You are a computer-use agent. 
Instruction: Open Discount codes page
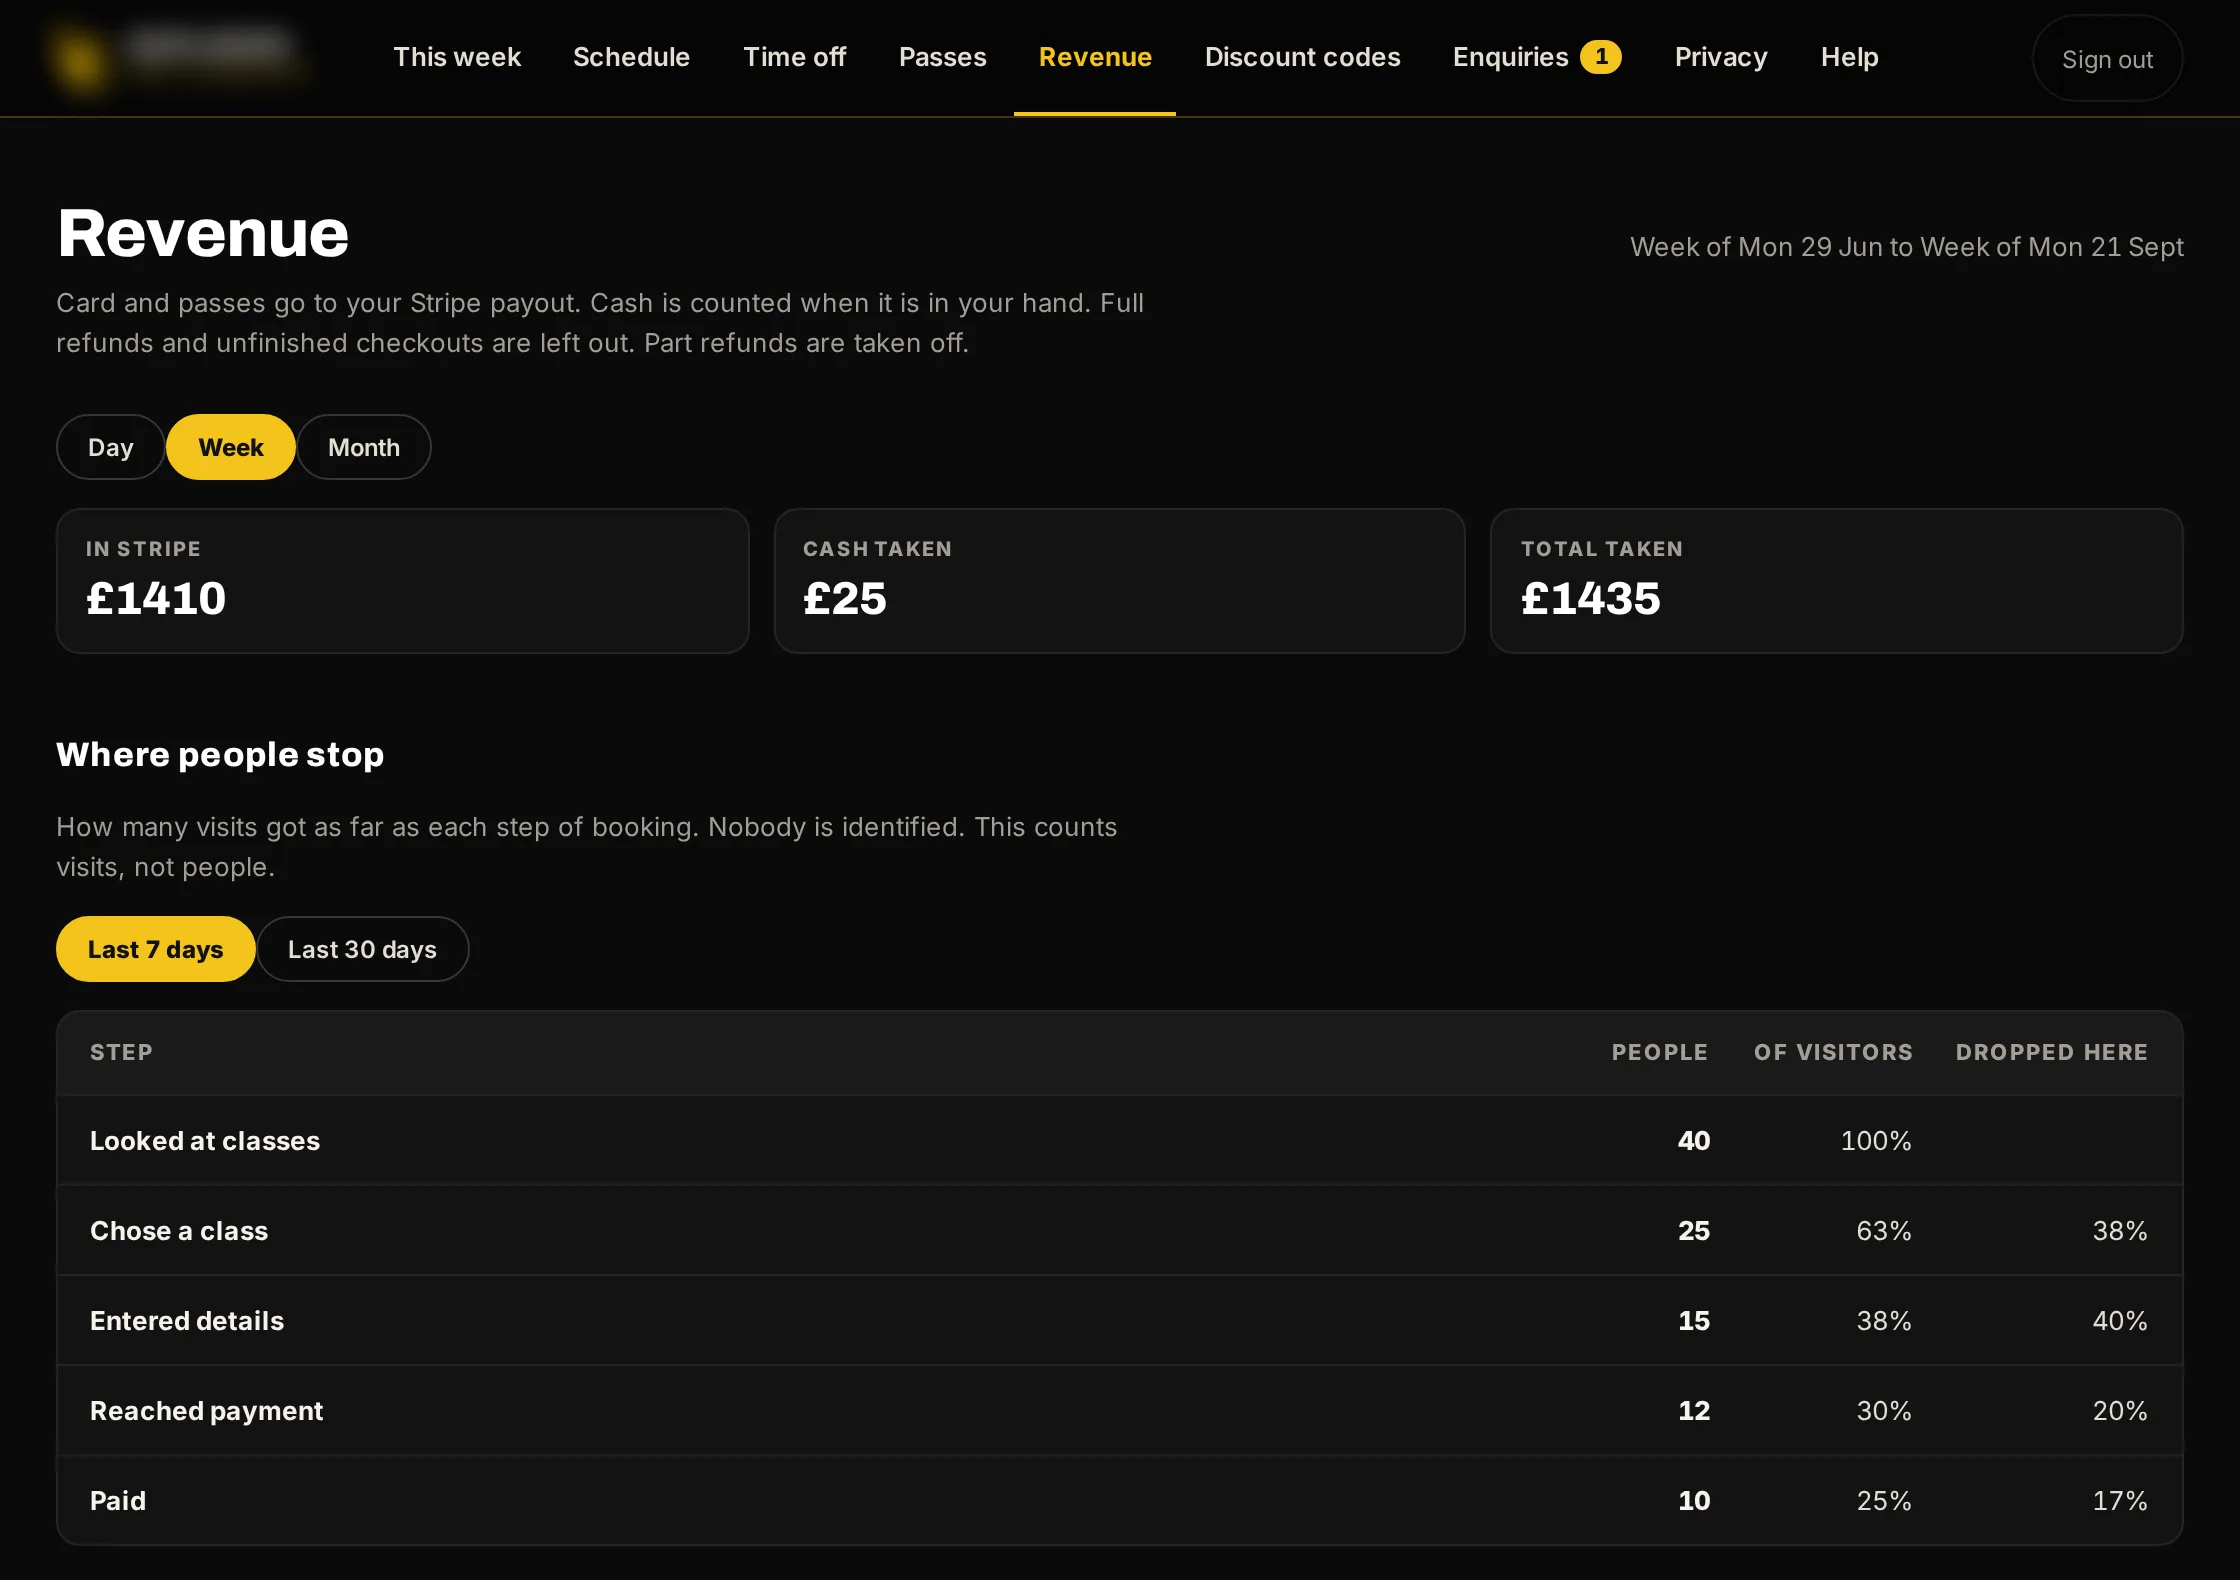pos(1302,57)
